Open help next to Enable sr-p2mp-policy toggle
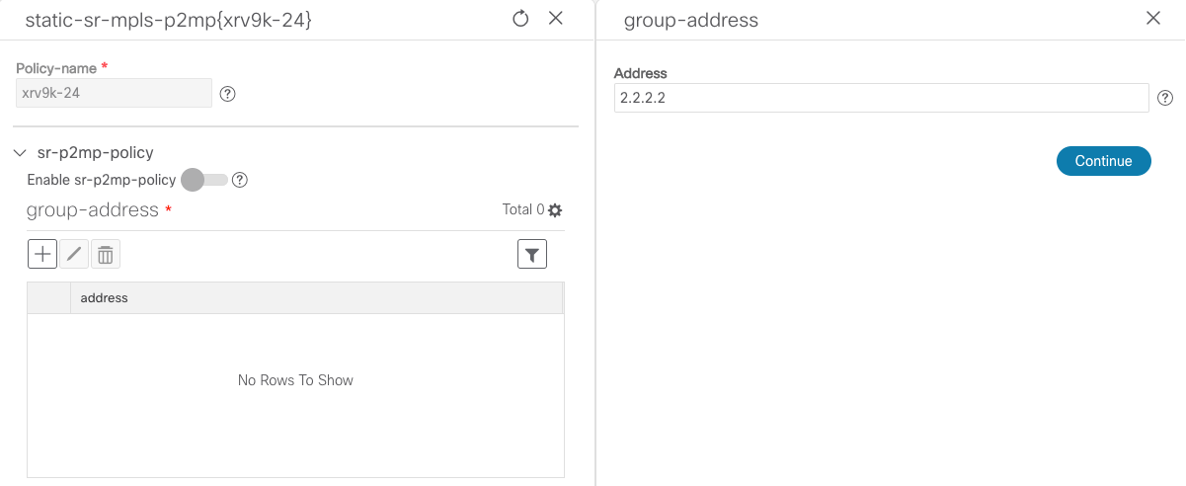 (239, 180)
